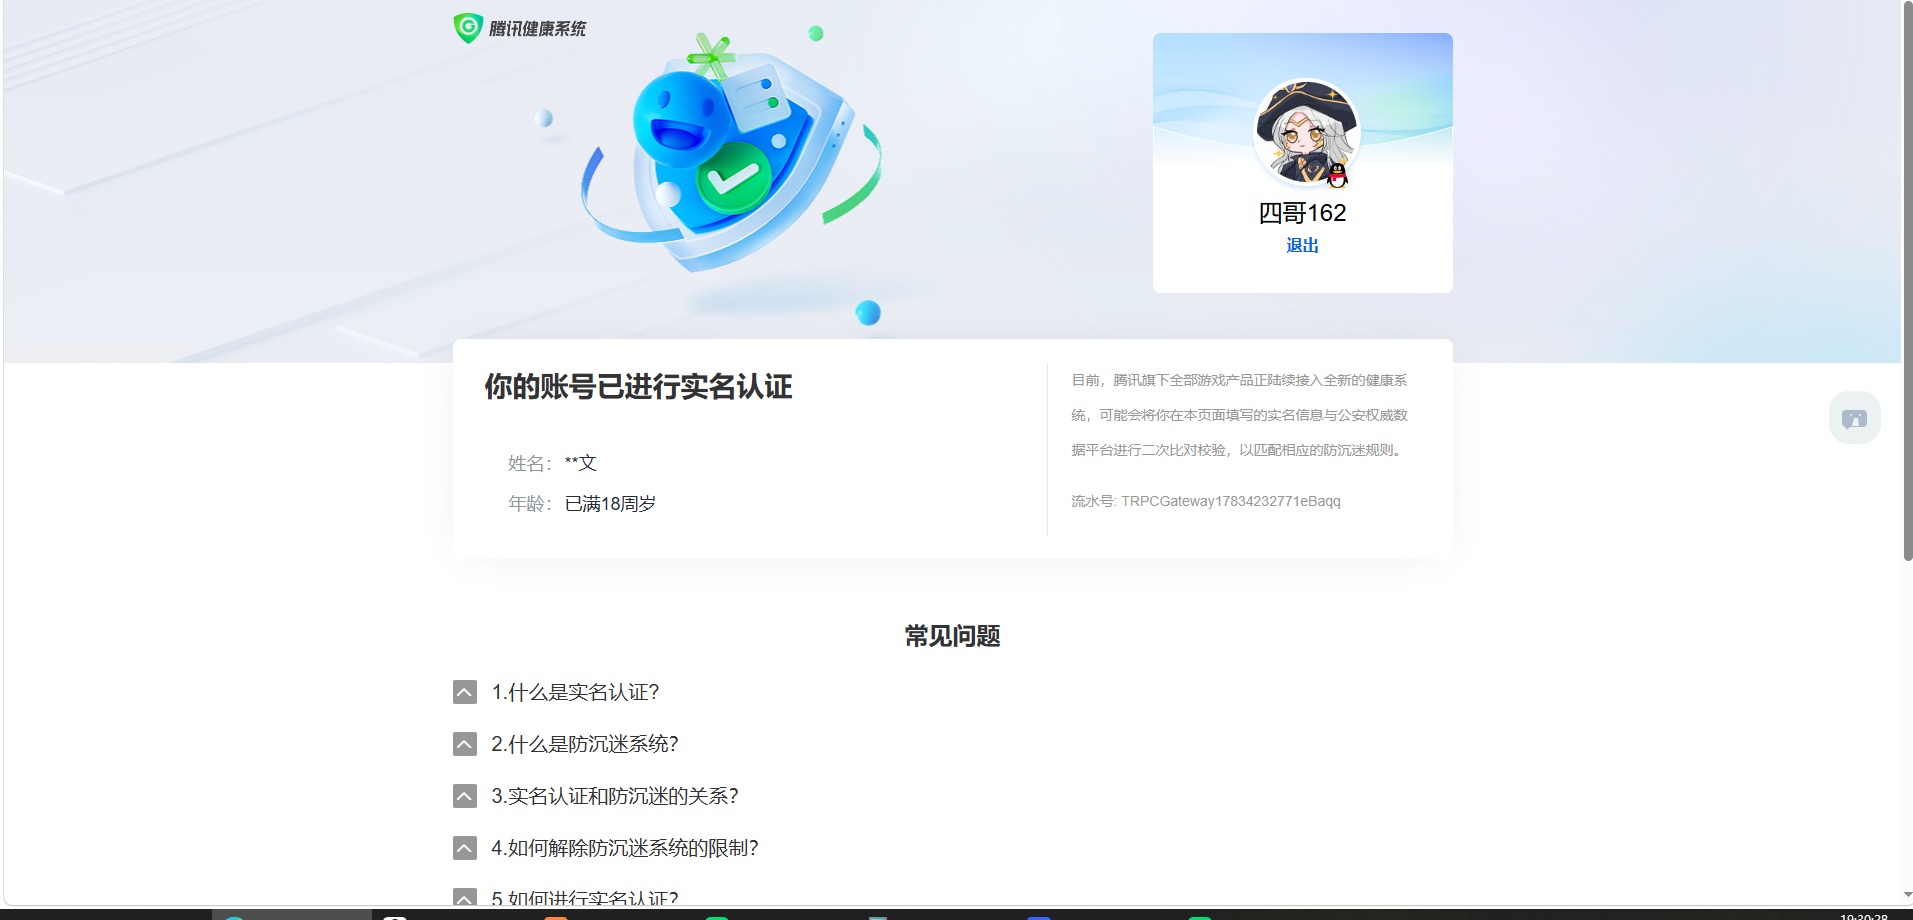The height and width of the screenshot is (920, 1913).
Task: Expand FAQ 4.如何解除防沉迷系统的限制 chevron
Action: 465,848
